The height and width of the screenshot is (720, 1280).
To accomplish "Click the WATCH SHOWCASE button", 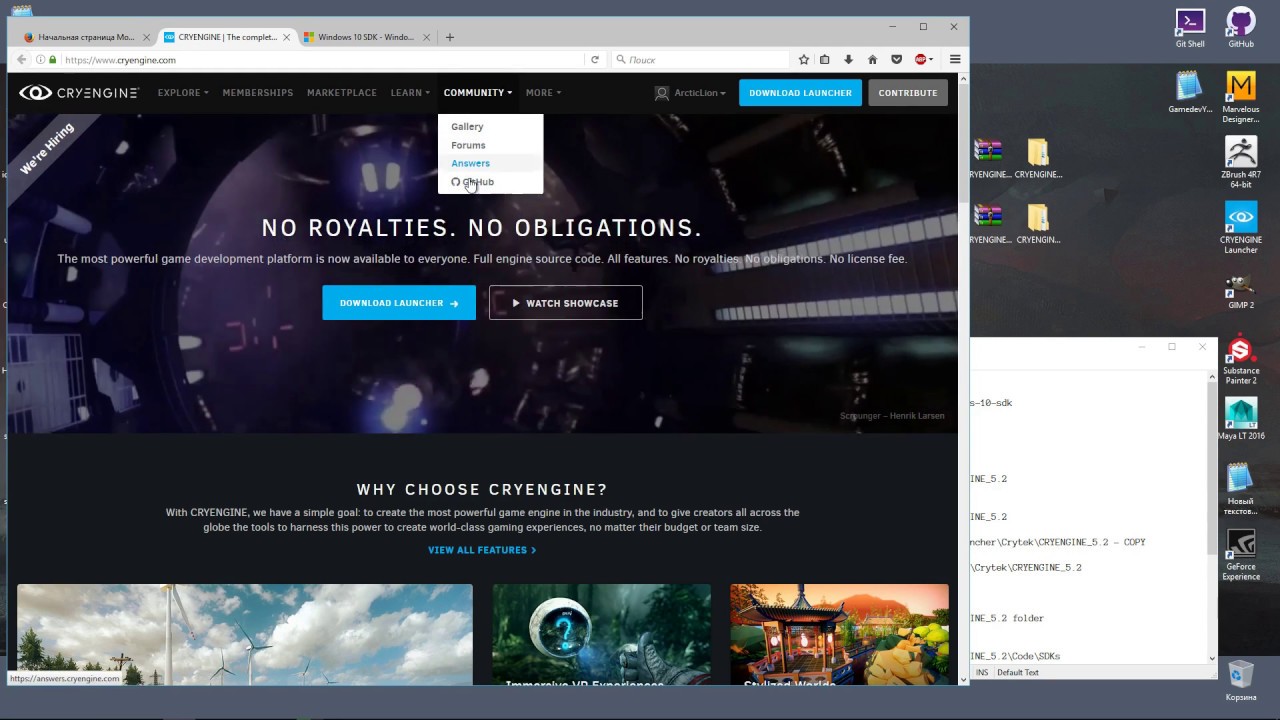I will tap(566, 303).
